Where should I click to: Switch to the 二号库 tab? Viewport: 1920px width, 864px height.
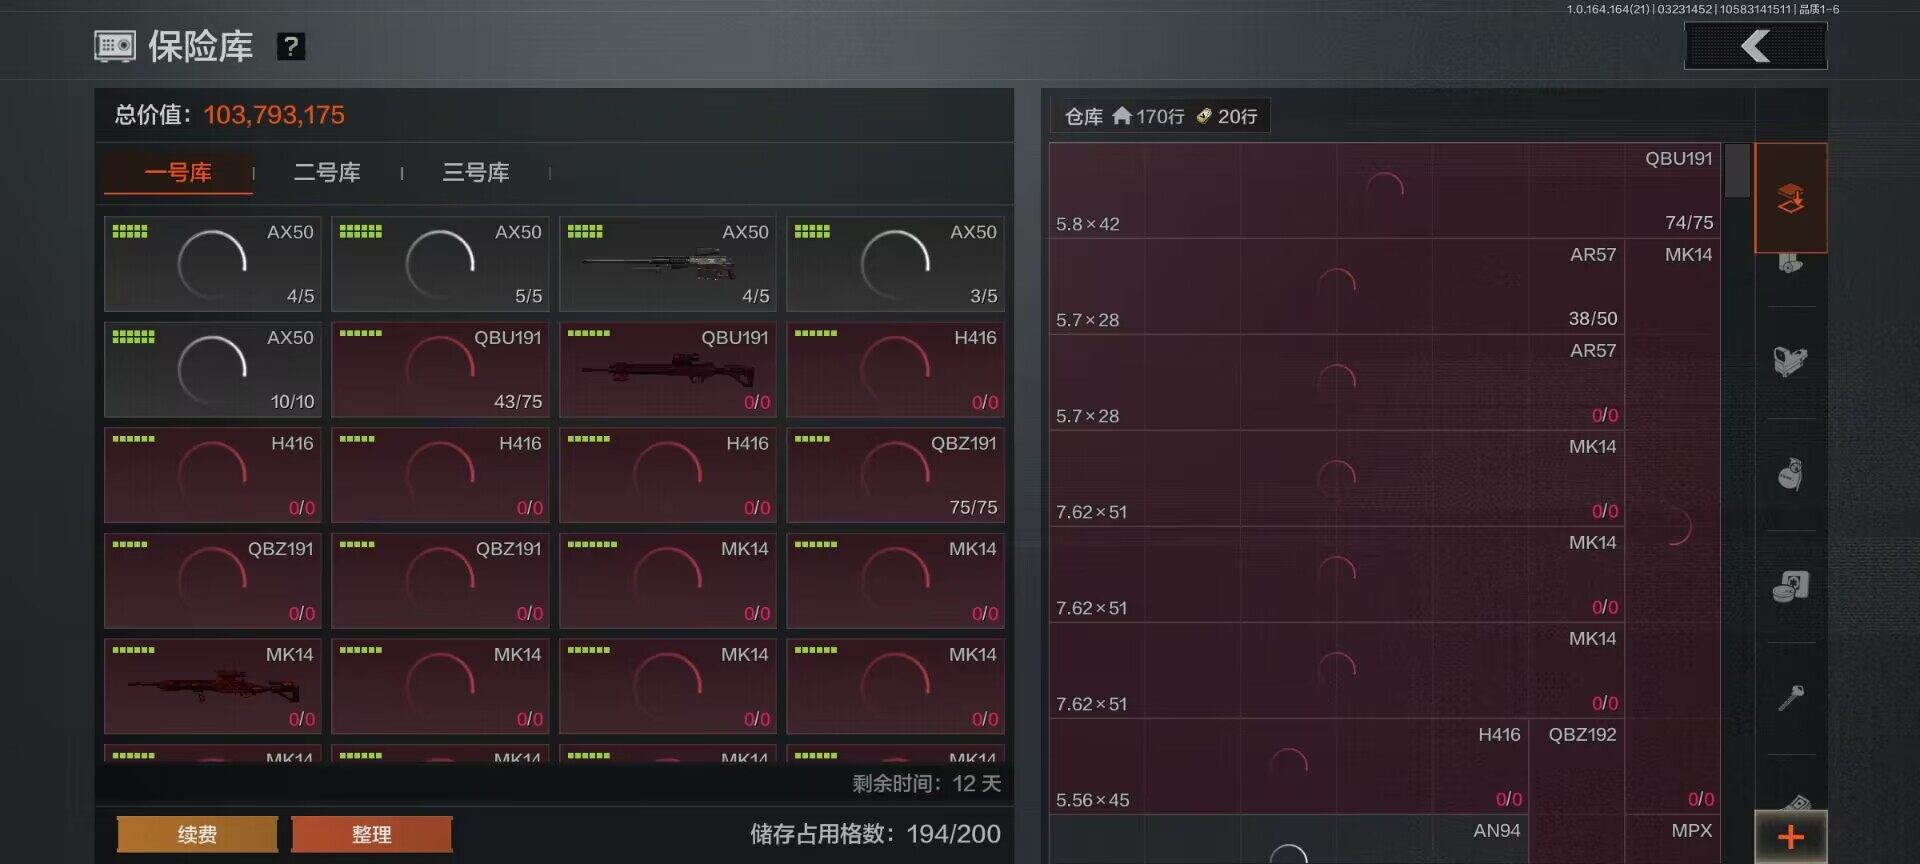click(327, 173)
